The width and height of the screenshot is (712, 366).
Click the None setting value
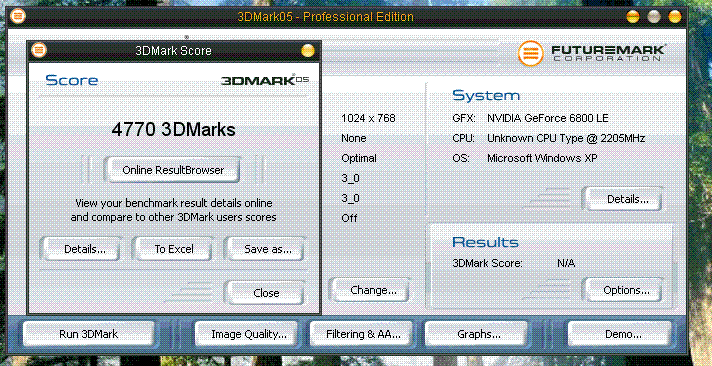(x=354, y=138)
